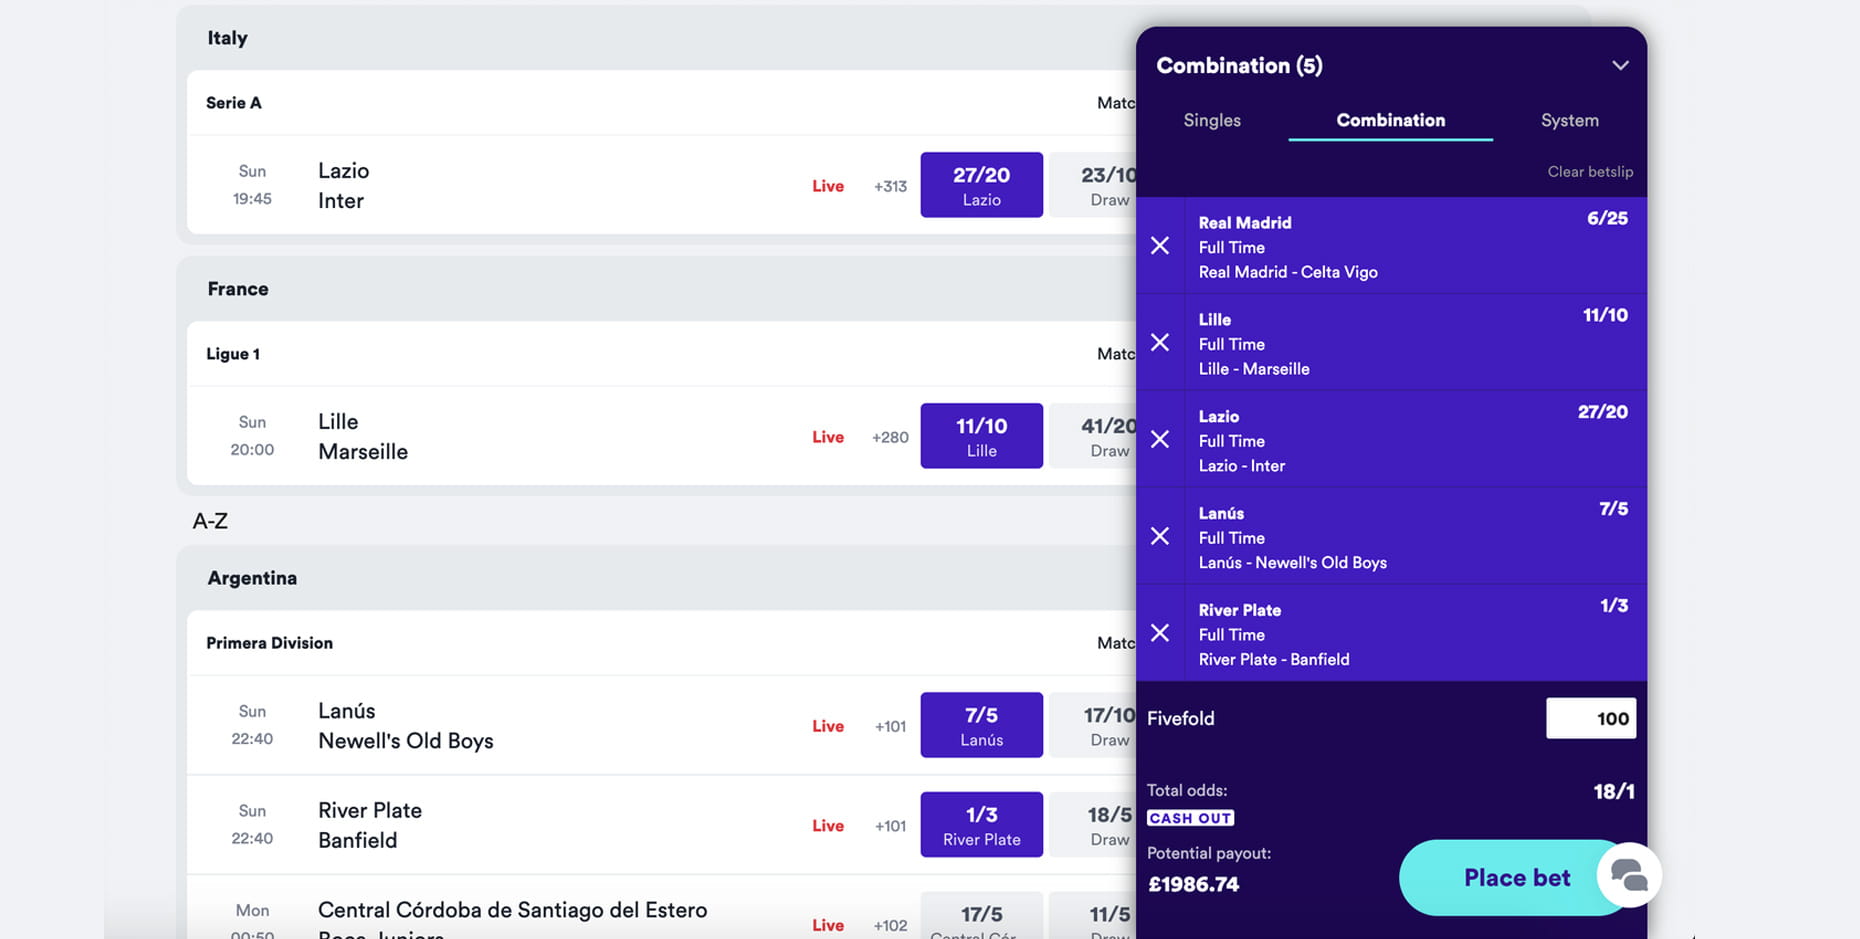The image size is (1860, 939).
Task: Expand +313 more markets for Lazio–Inter
Action: [x=890, y=186]
